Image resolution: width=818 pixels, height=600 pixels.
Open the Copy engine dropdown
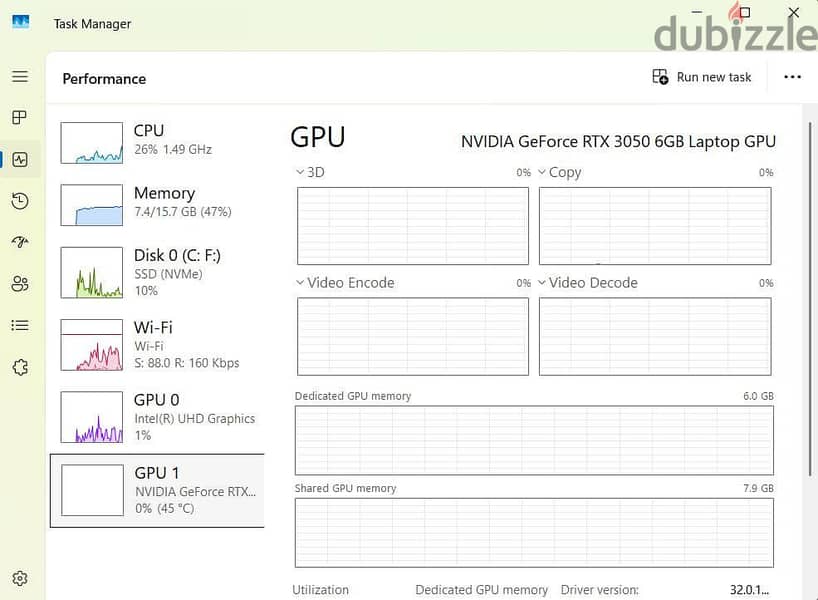559,172
